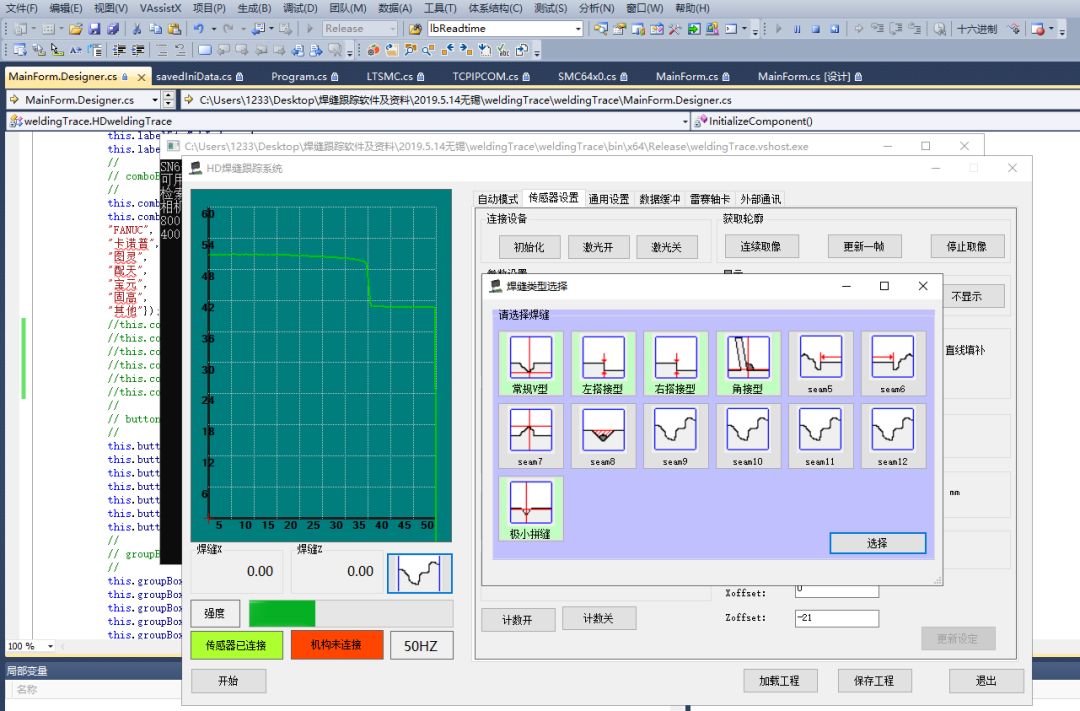Click the Zoffset input field
The width and height of the screenshot is (1080, 711).
click(x=836, y=618)
